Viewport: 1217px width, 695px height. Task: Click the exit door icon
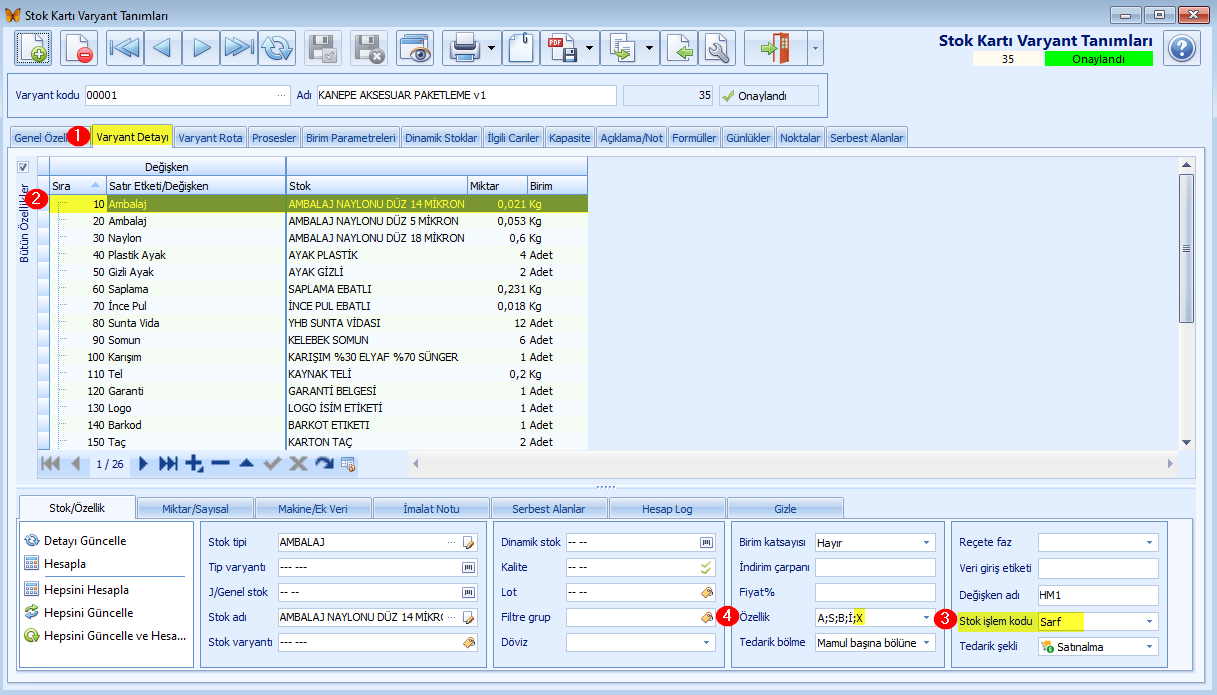click(775, 48)
